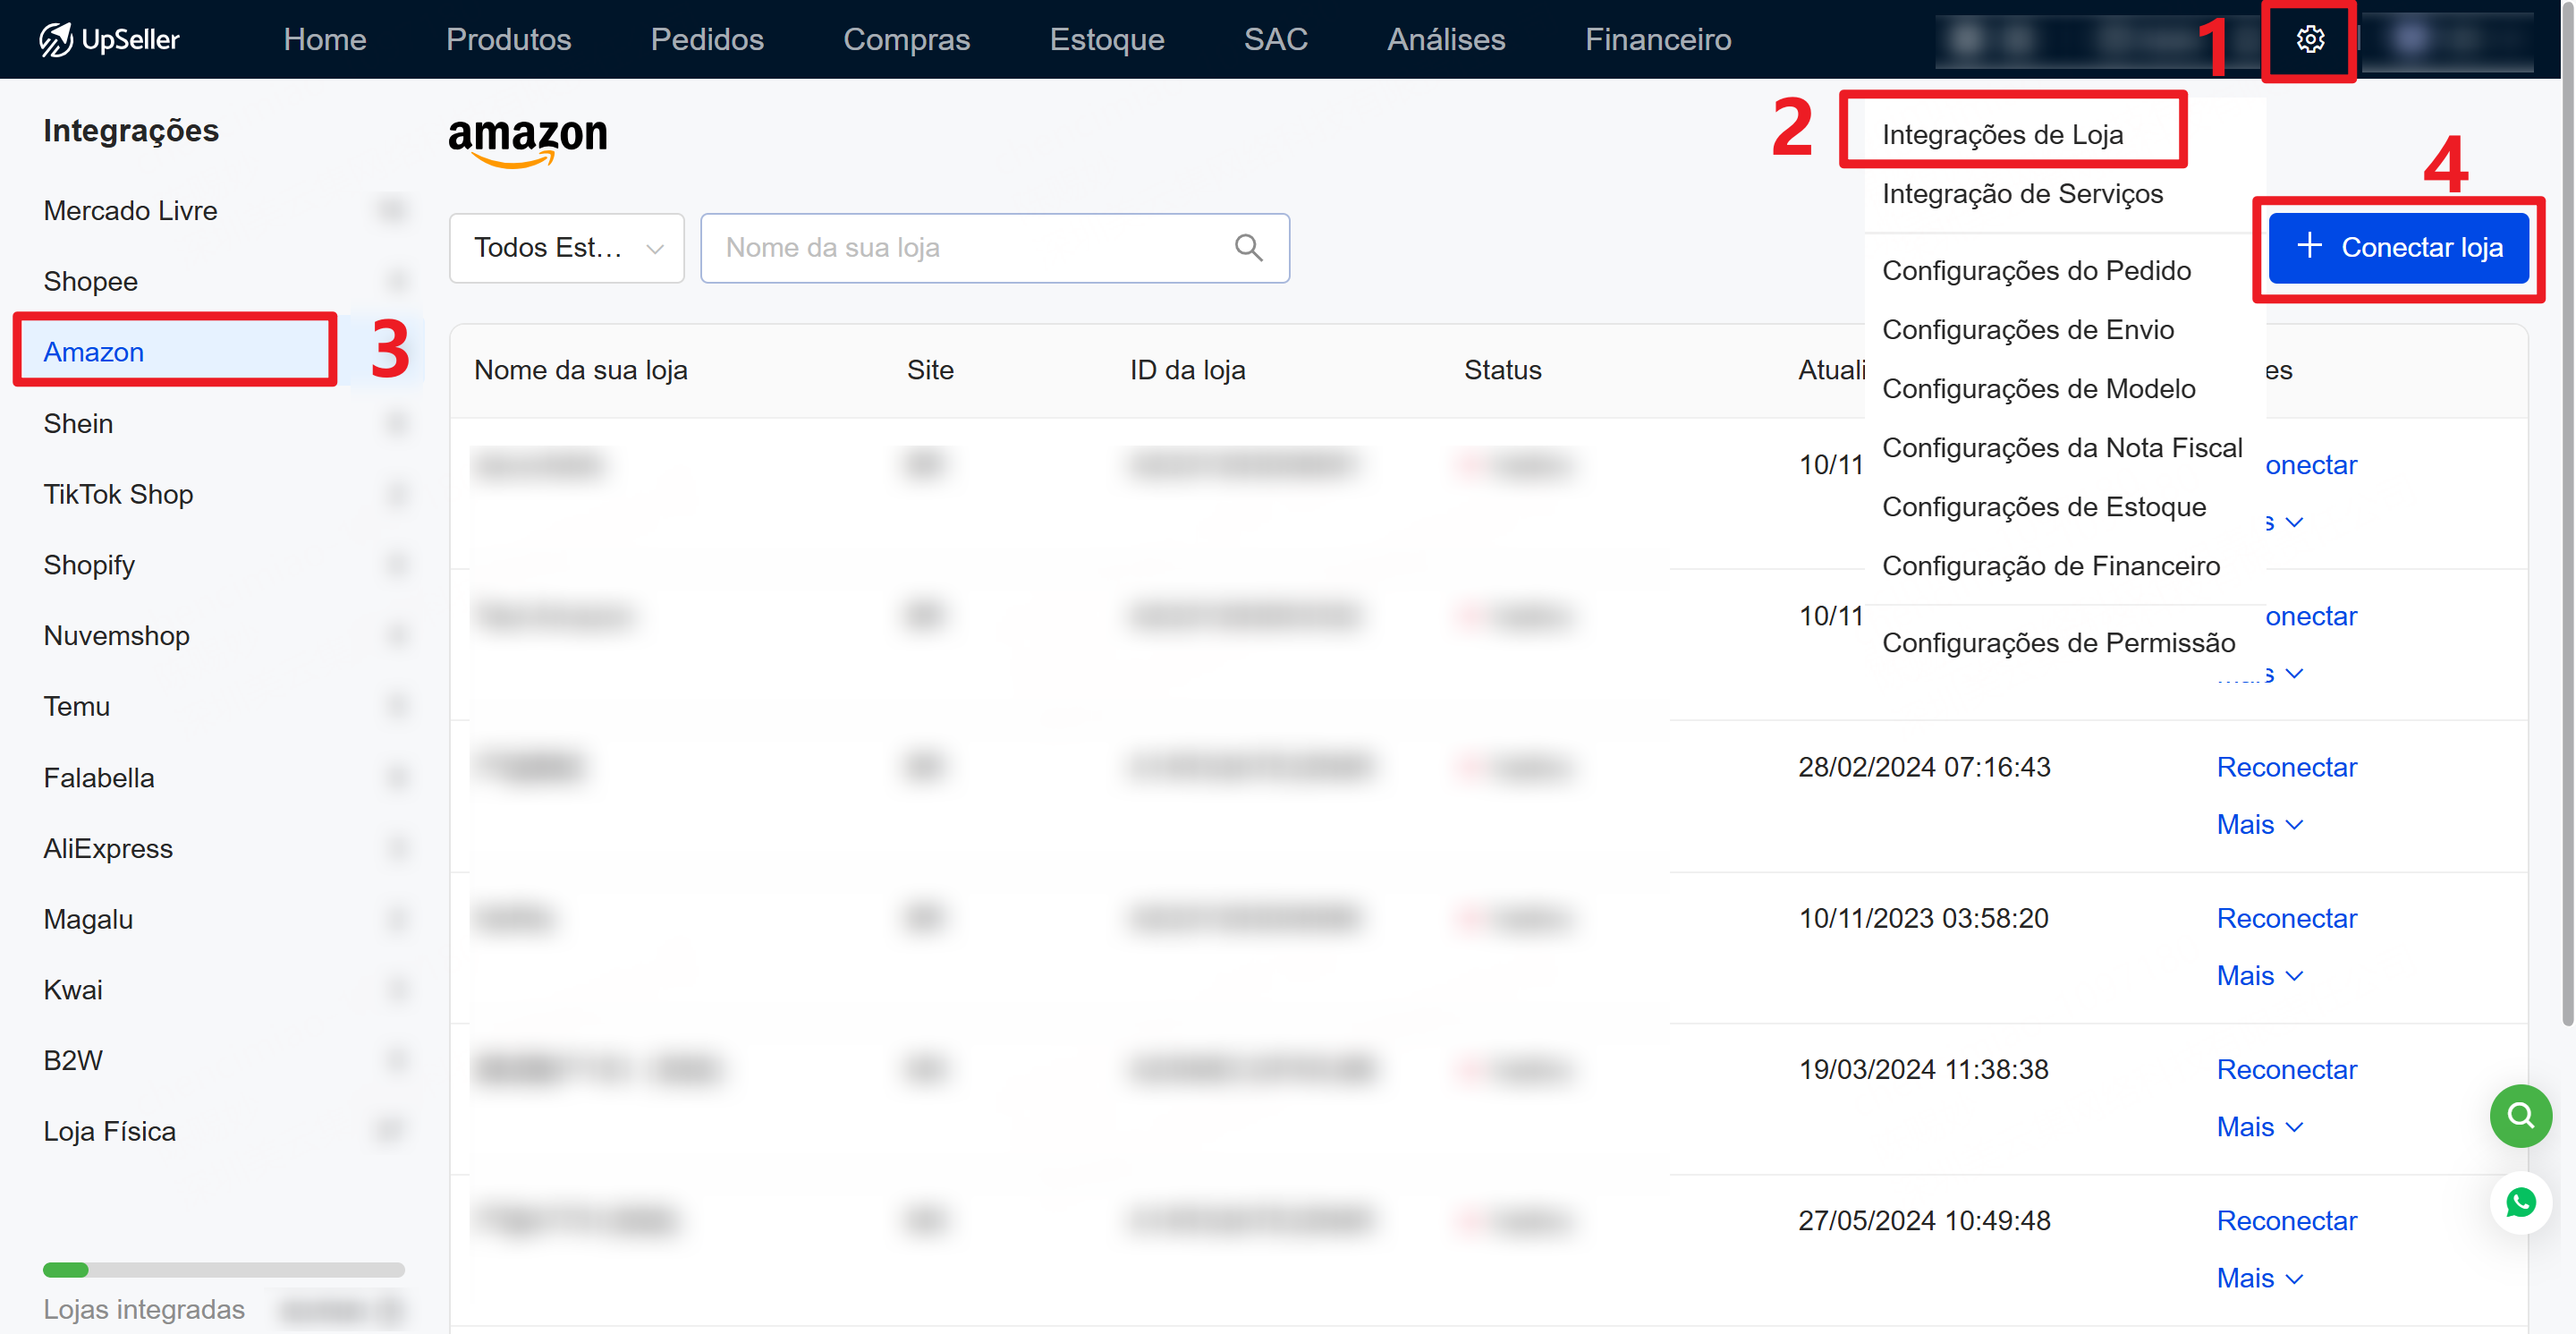
Task: Open the green search help bubble
Action: [x=2520, y=1115]
